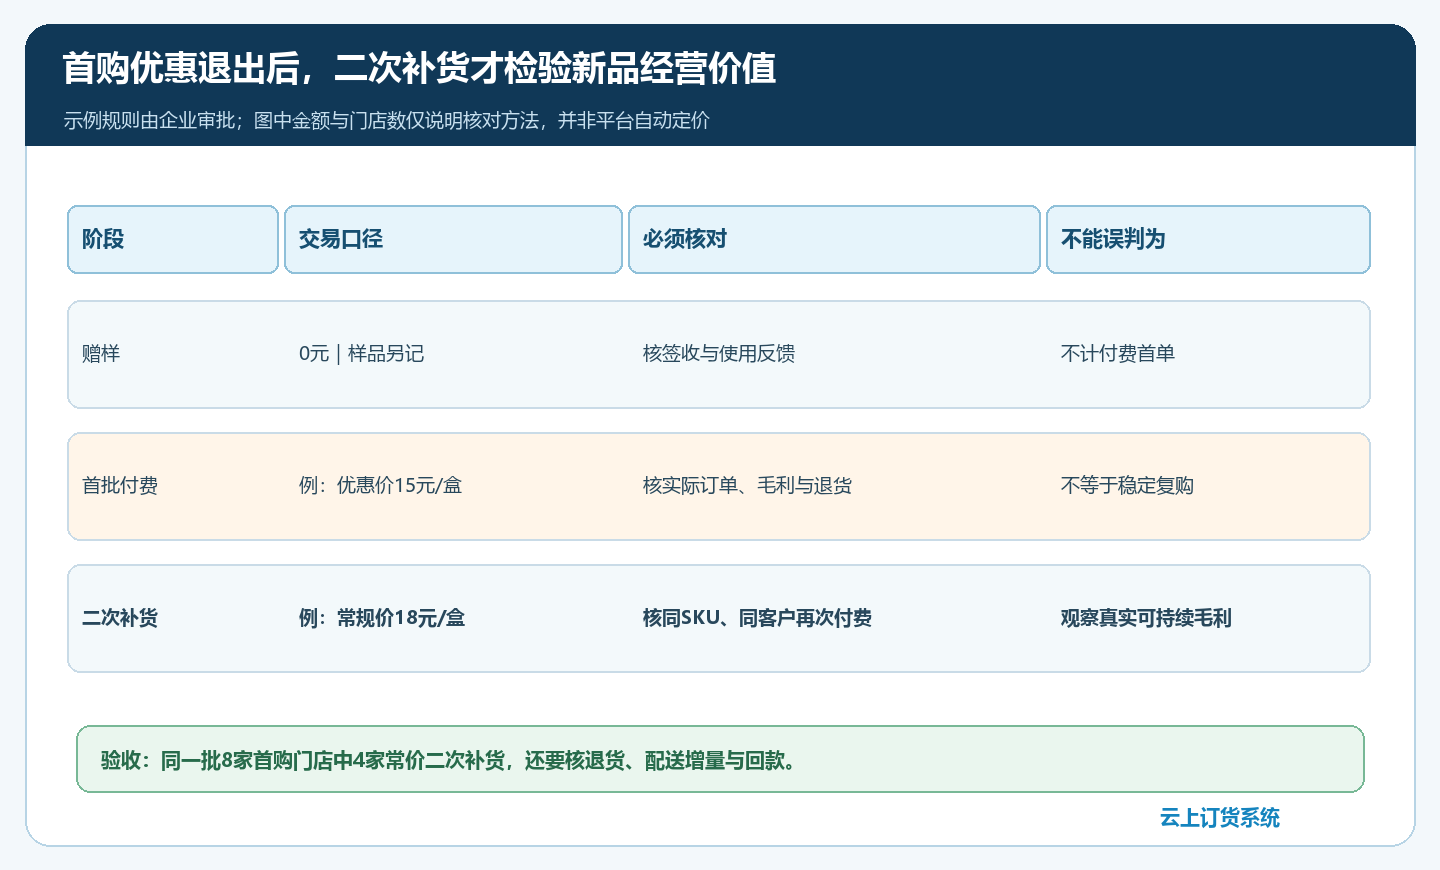
Task: Click the 不能误判为 column header
Action: pyautogui.click(x=1208, y=239)
